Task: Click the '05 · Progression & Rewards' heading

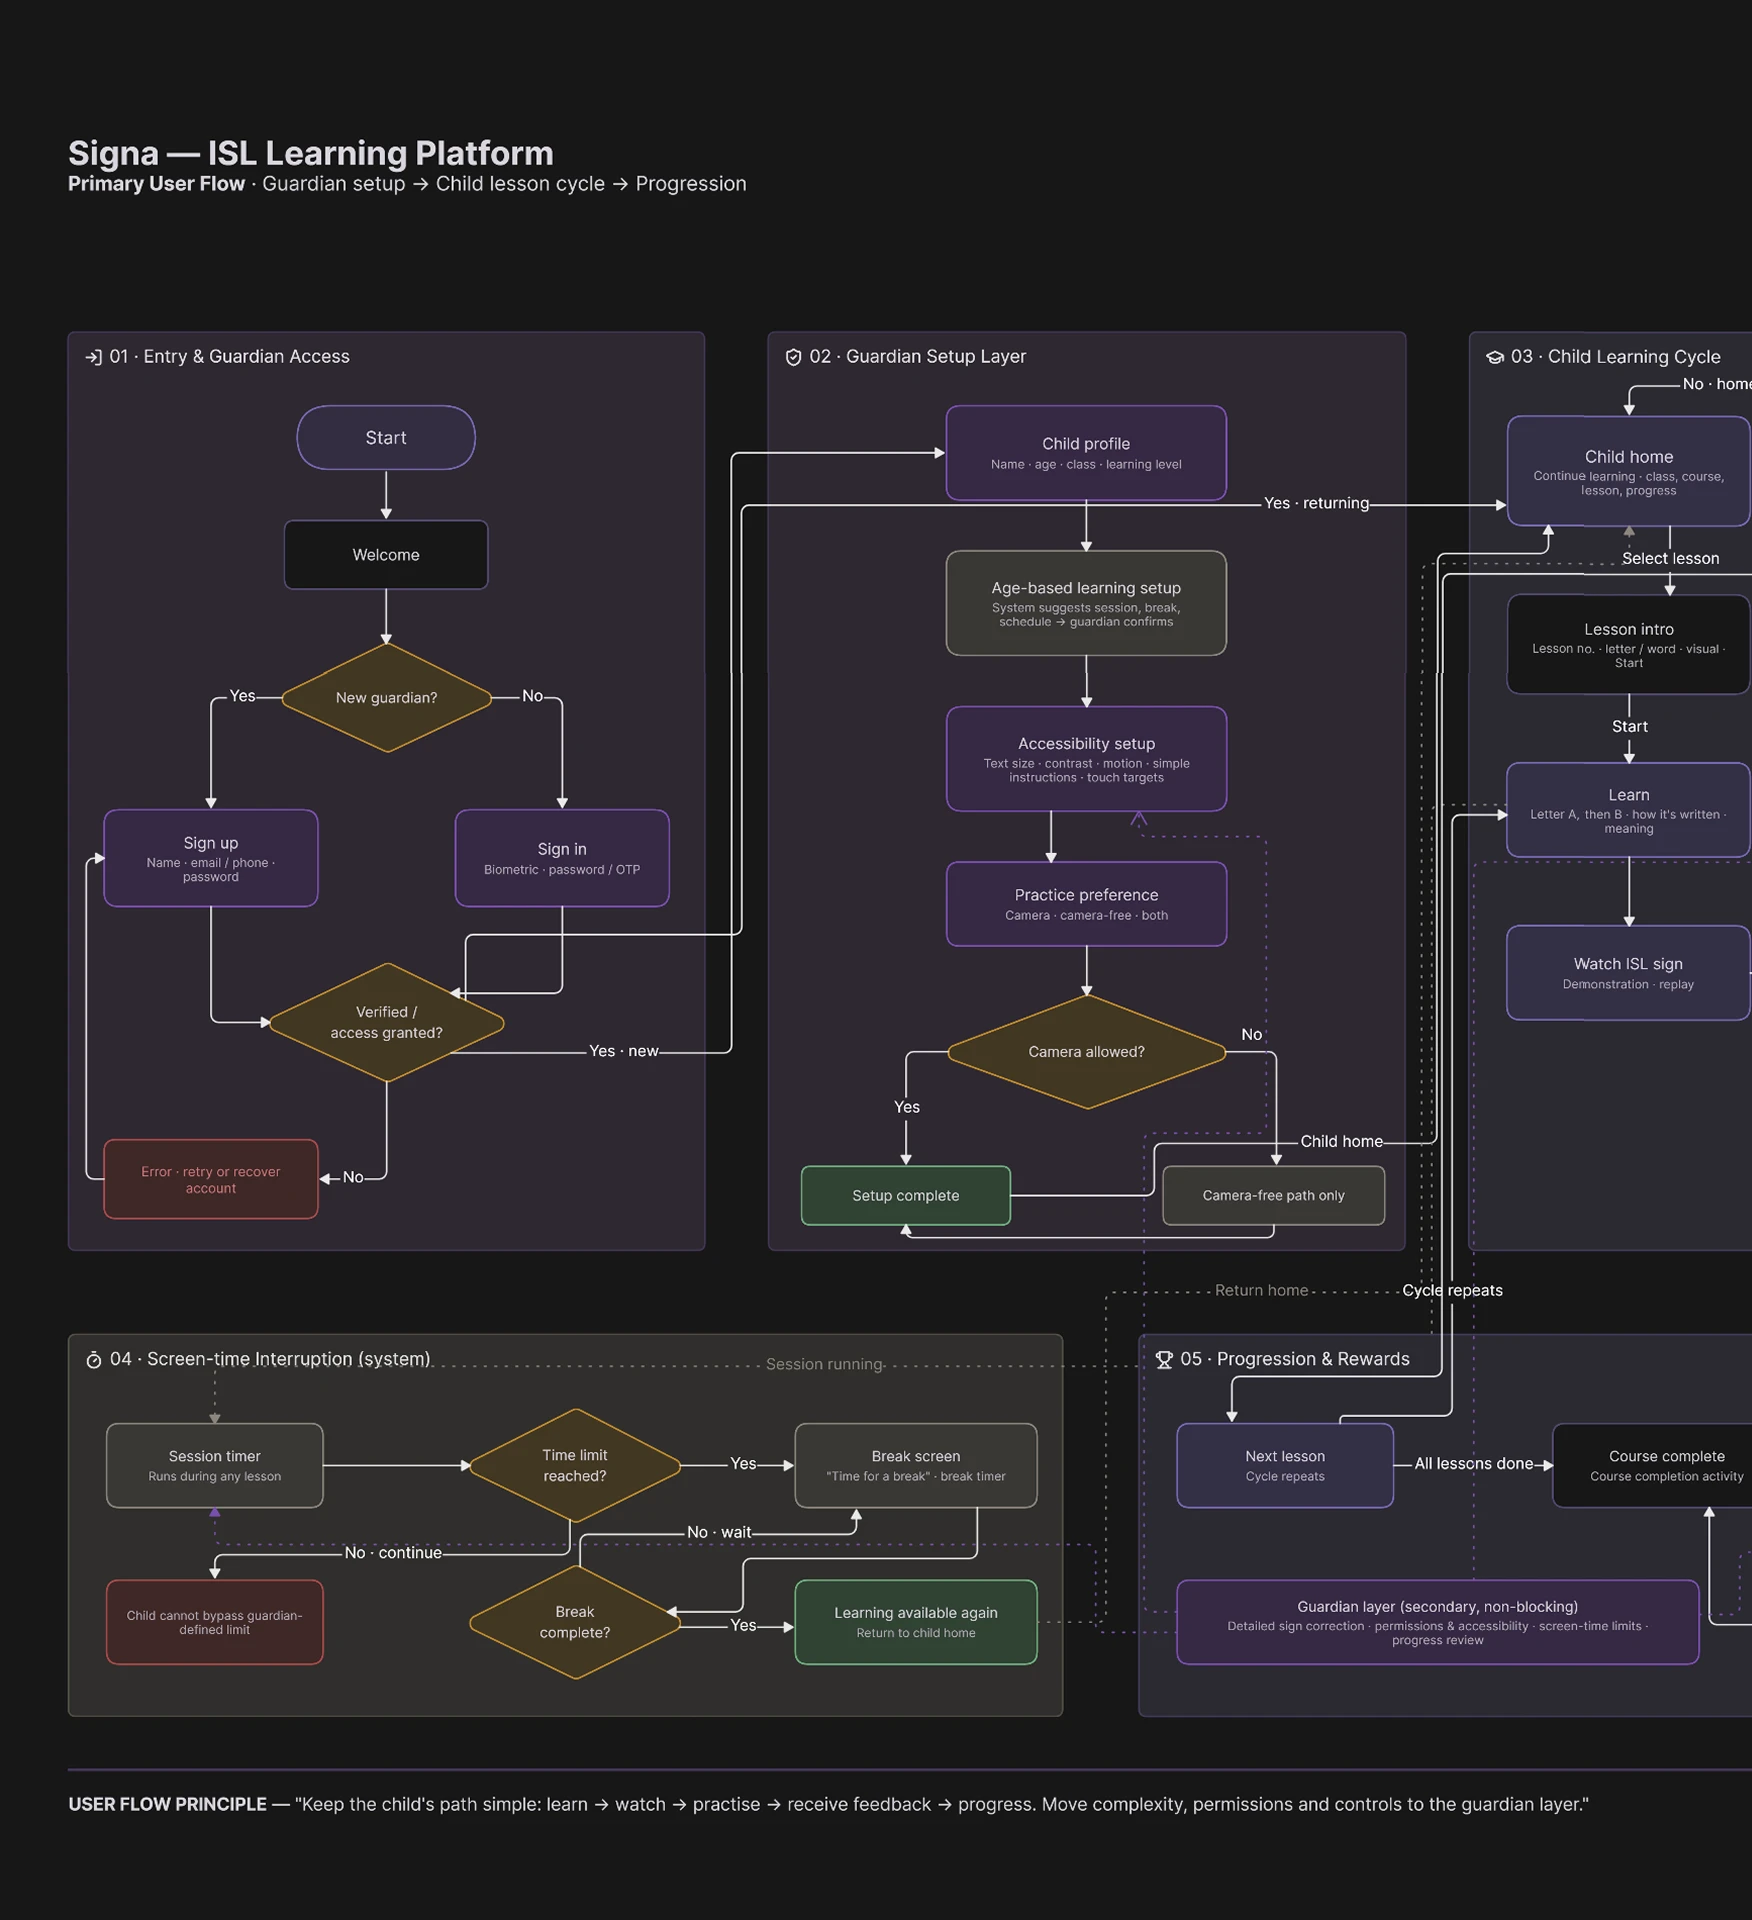Action: coord(1295,1360)
